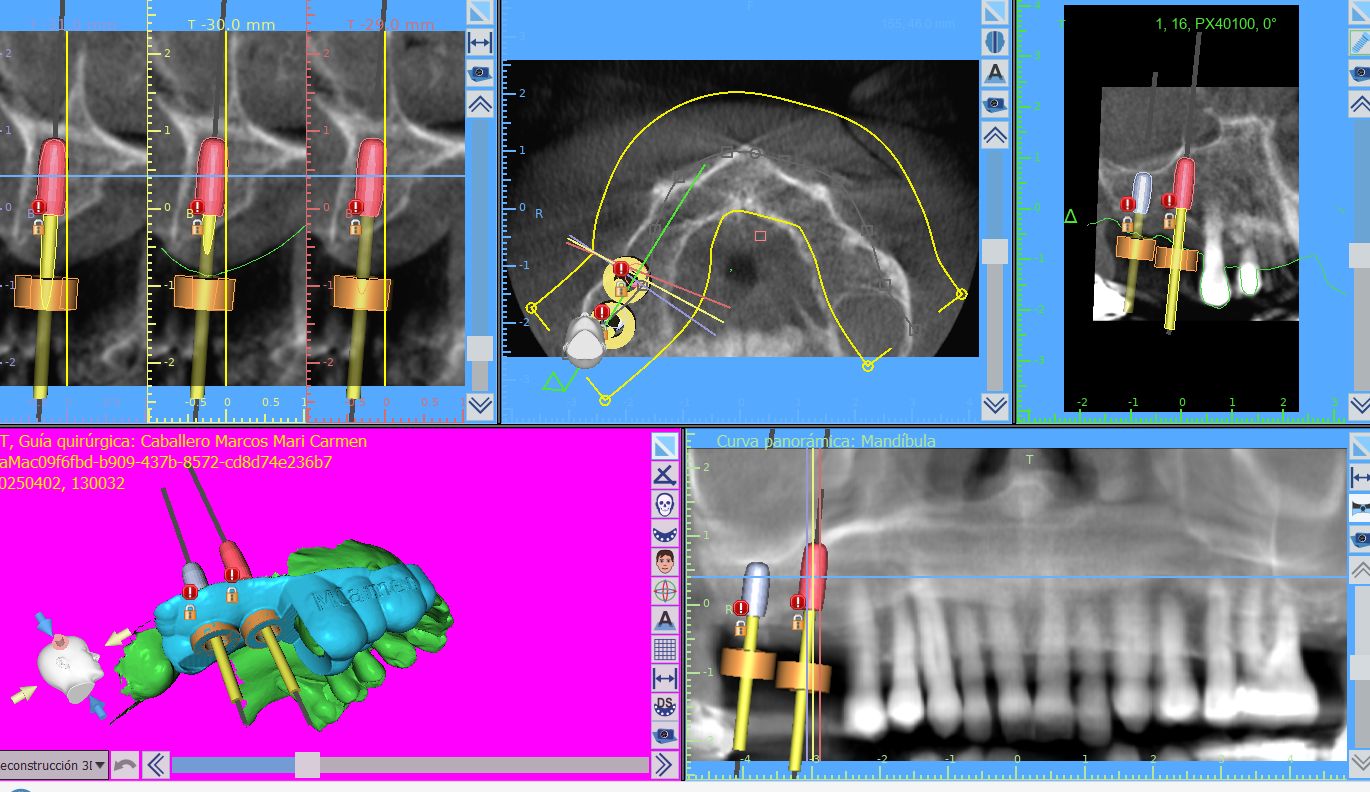Toggle the eye visibility icon in 3D toolbar
1370x792 pixels.
tap(665, 735)
